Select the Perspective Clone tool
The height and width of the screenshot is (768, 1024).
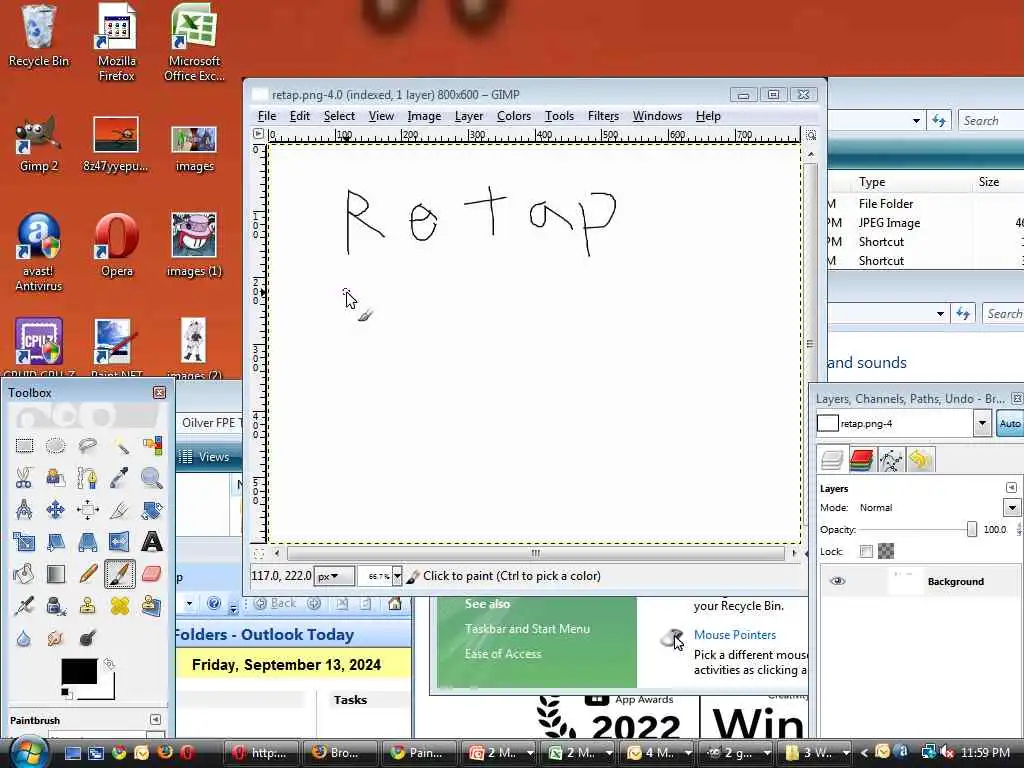[152, 605]
